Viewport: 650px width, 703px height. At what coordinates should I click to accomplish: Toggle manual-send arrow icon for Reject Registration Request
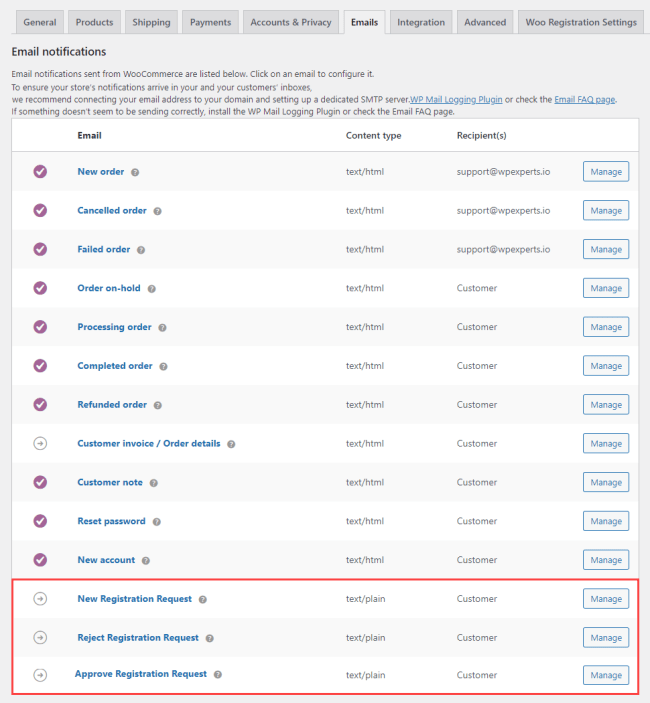[40, 638]
